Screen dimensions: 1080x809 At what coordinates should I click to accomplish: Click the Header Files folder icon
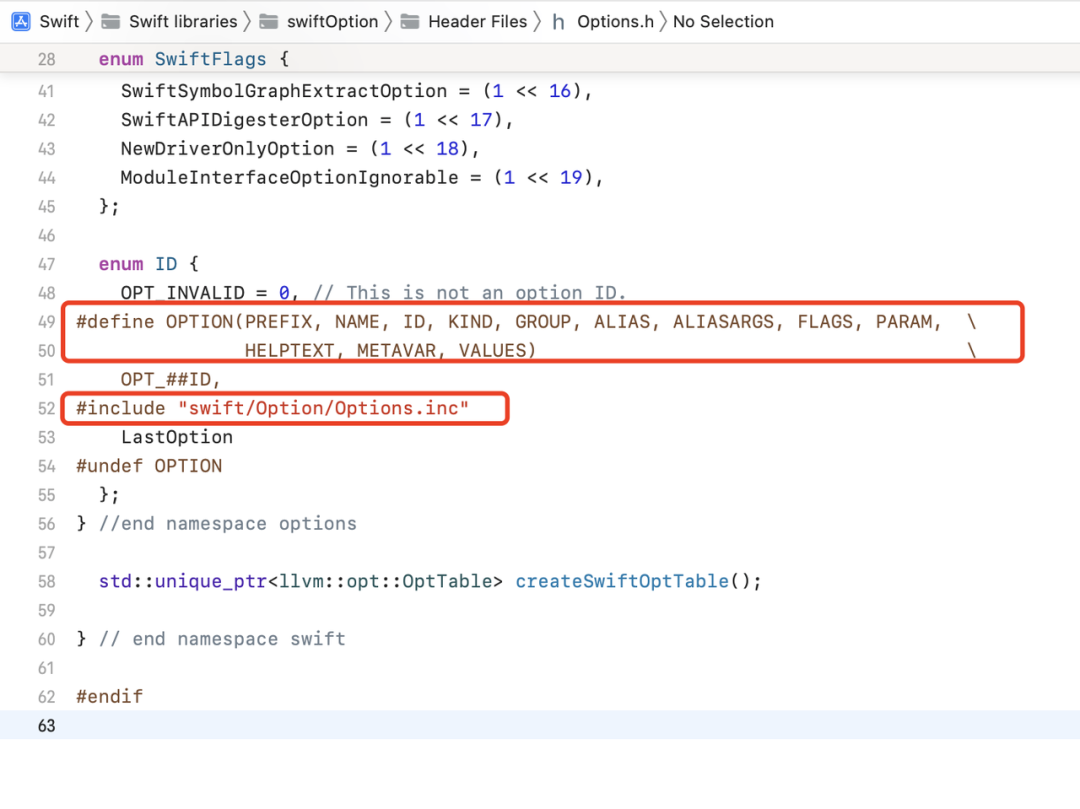pyautogui.click(x=410, y=21)
